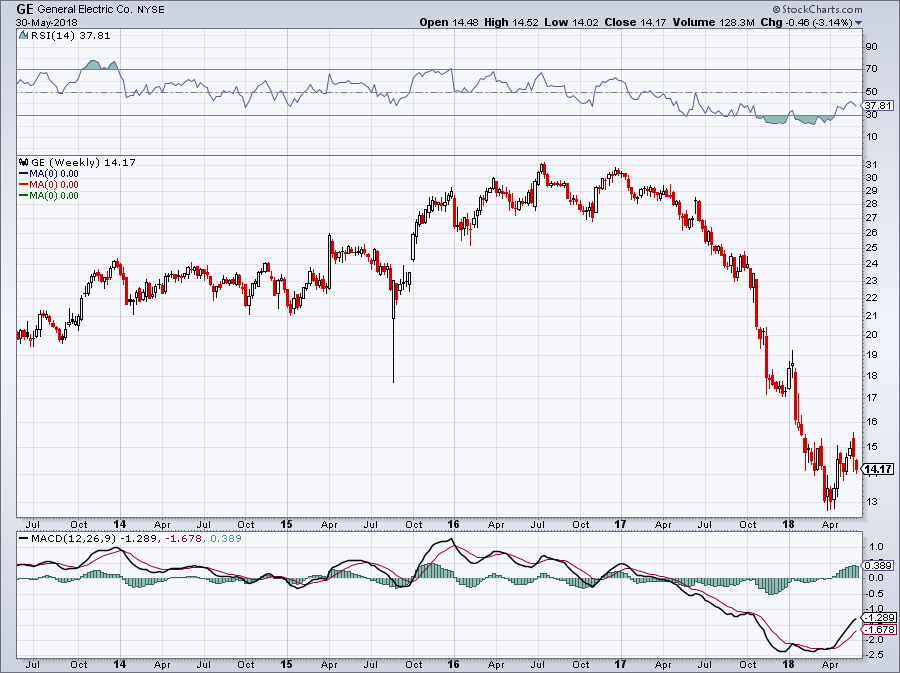Click the boxed -1.289 marker on MACD axis

tap(880, 618)
